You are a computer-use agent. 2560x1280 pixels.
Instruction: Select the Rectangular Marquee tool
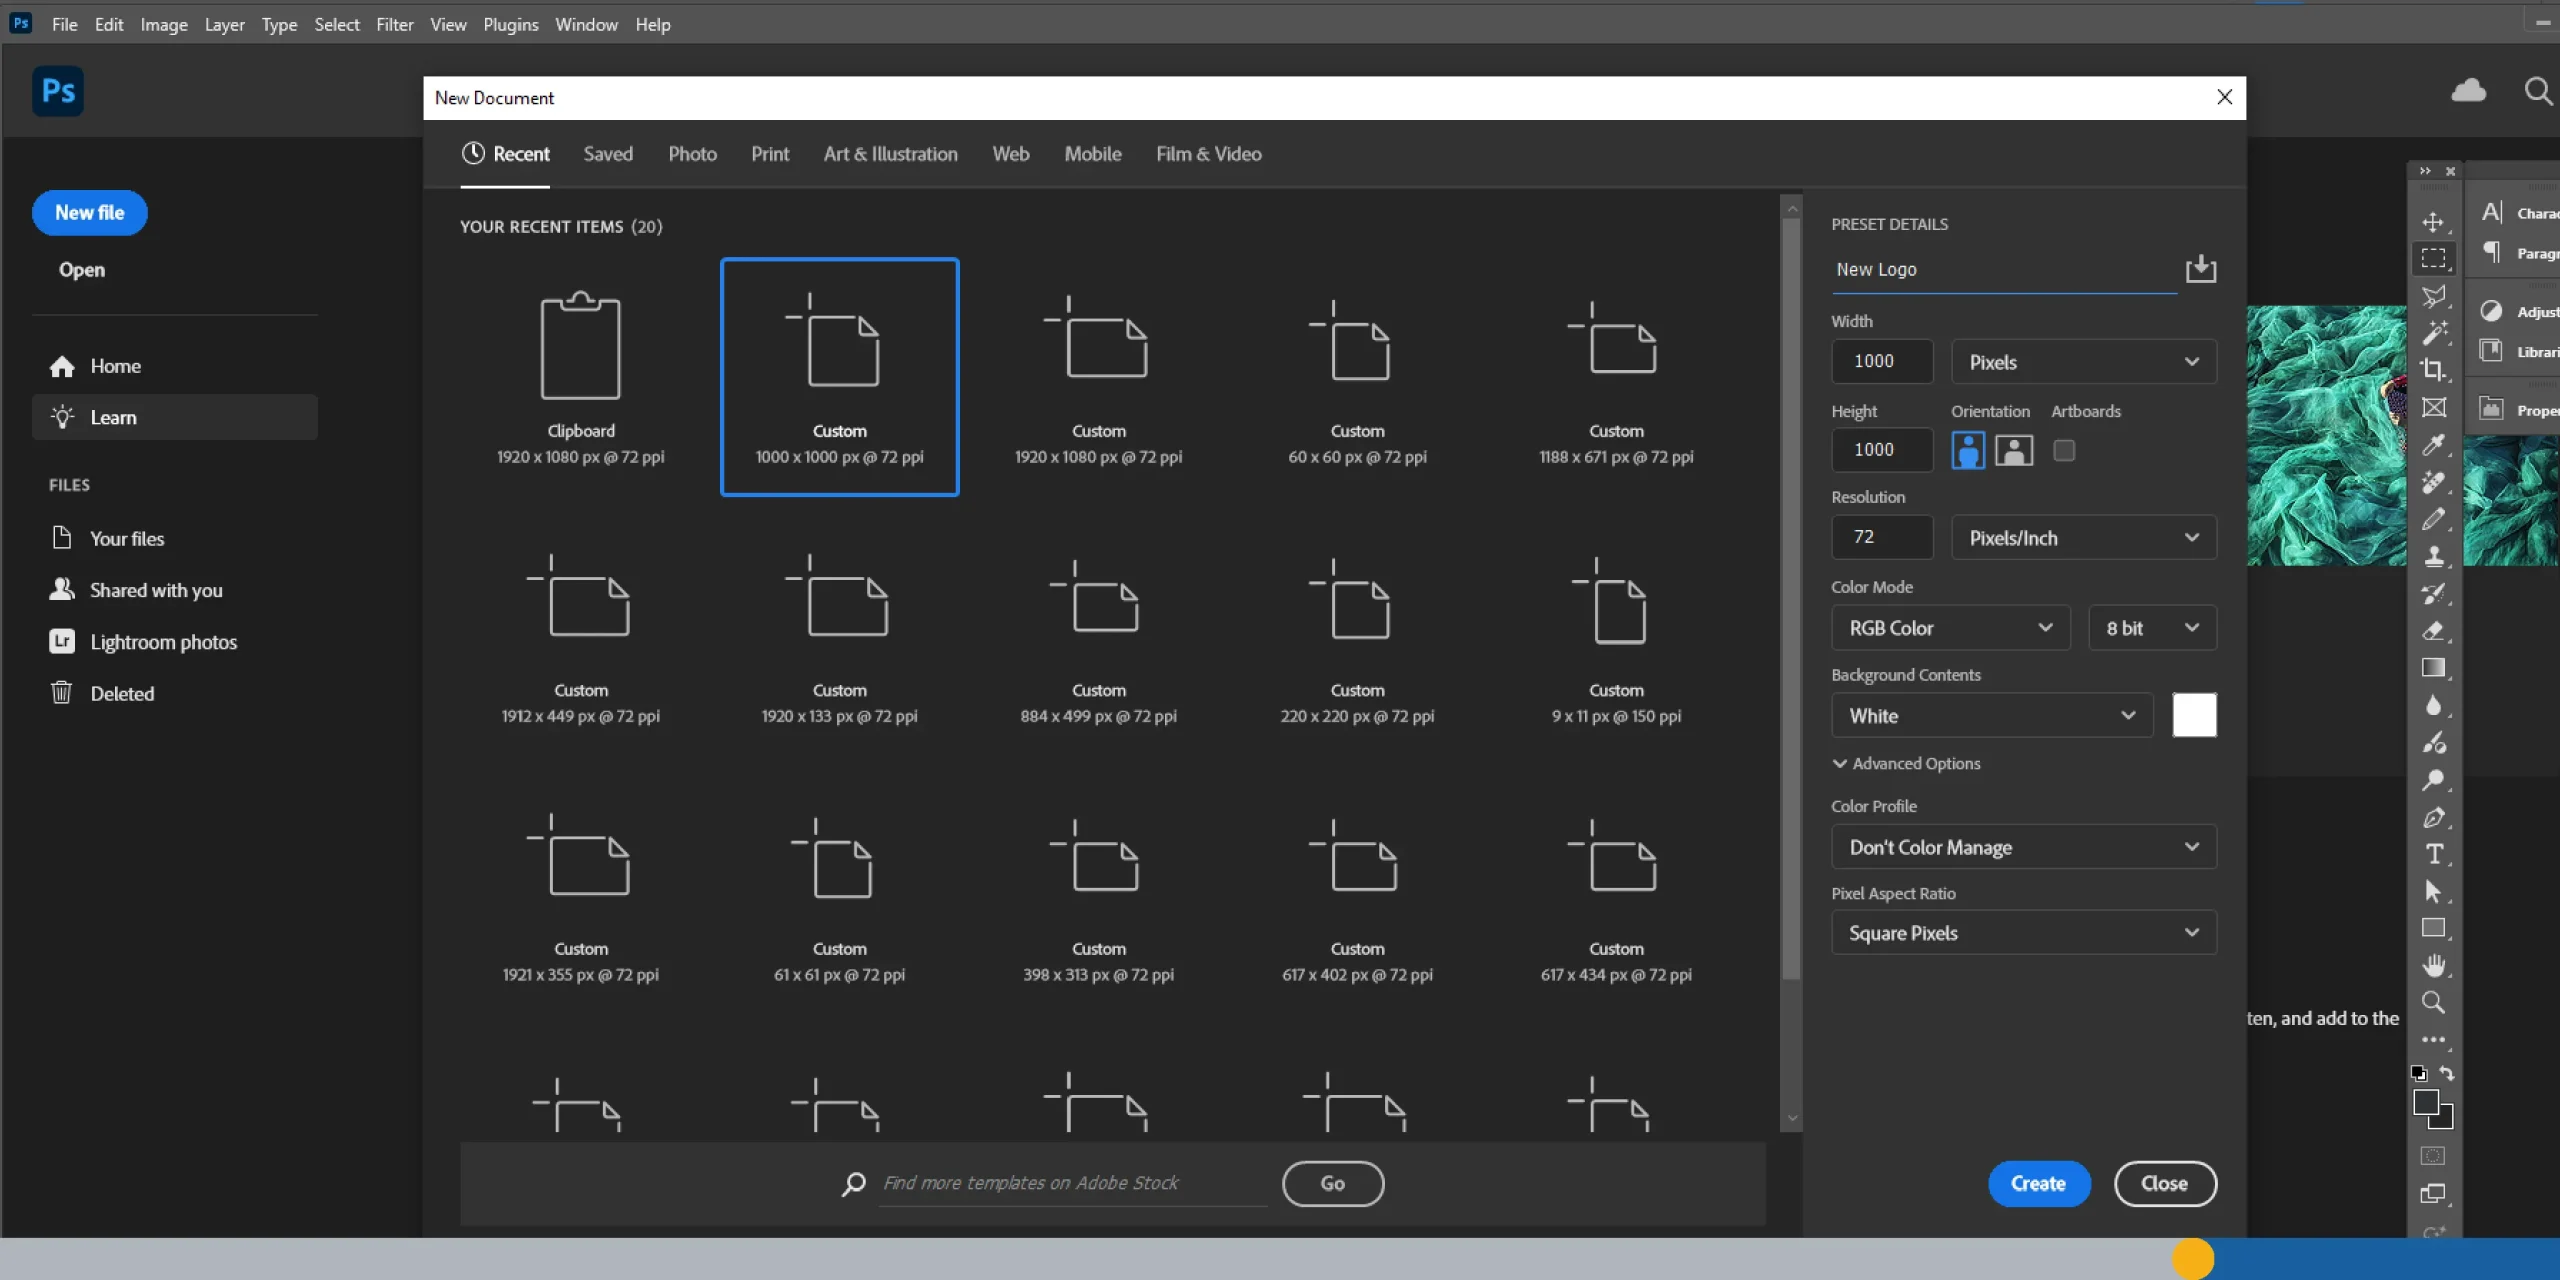2434,258
